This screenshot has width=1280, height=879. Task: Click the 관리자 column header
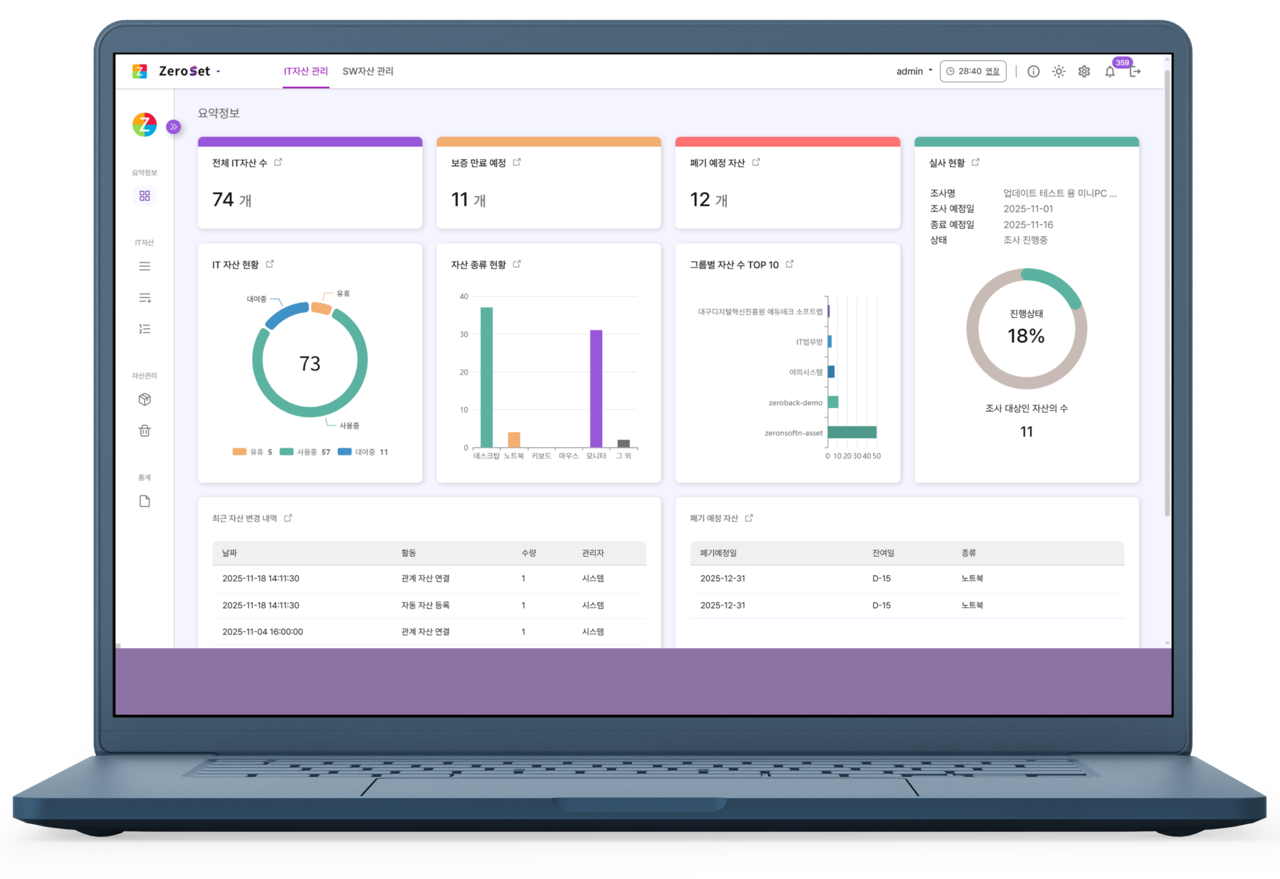[x=593, y=553]
